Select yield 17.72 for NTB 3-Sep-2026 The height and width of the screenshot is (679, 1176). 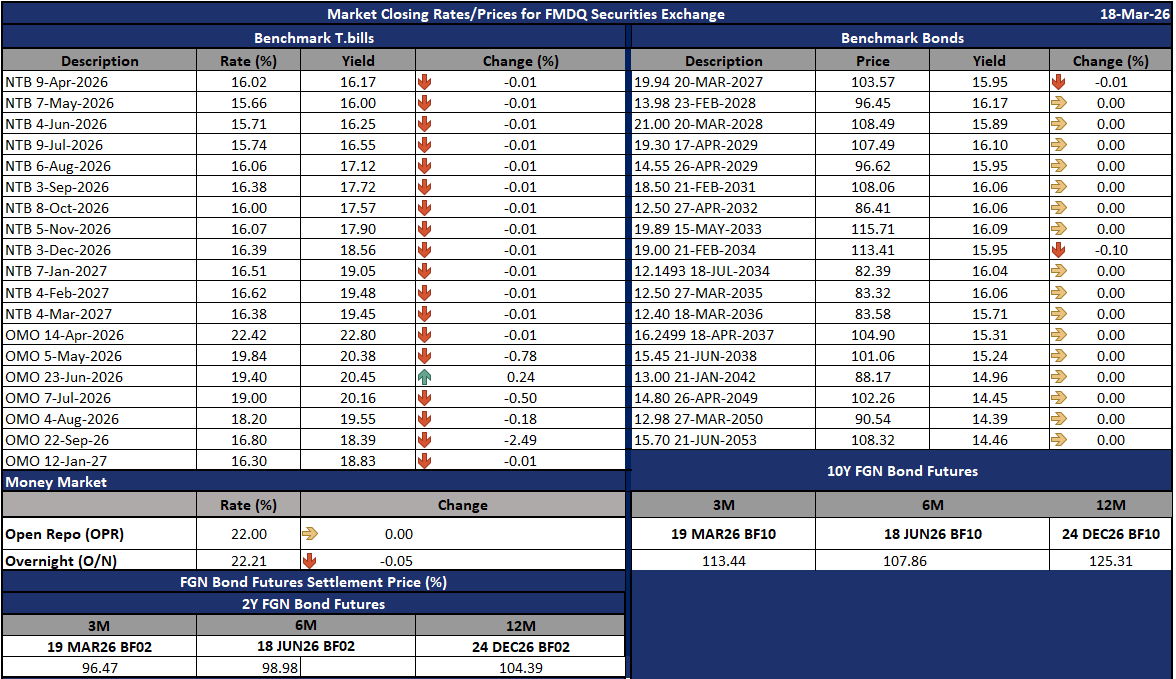click(358, 187)
